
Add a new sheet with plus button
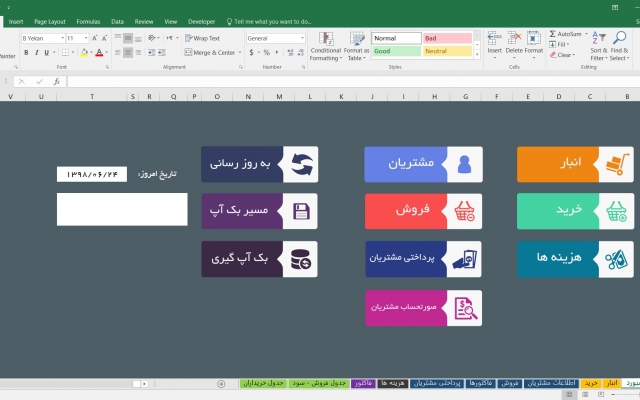[x=221, y=384]
